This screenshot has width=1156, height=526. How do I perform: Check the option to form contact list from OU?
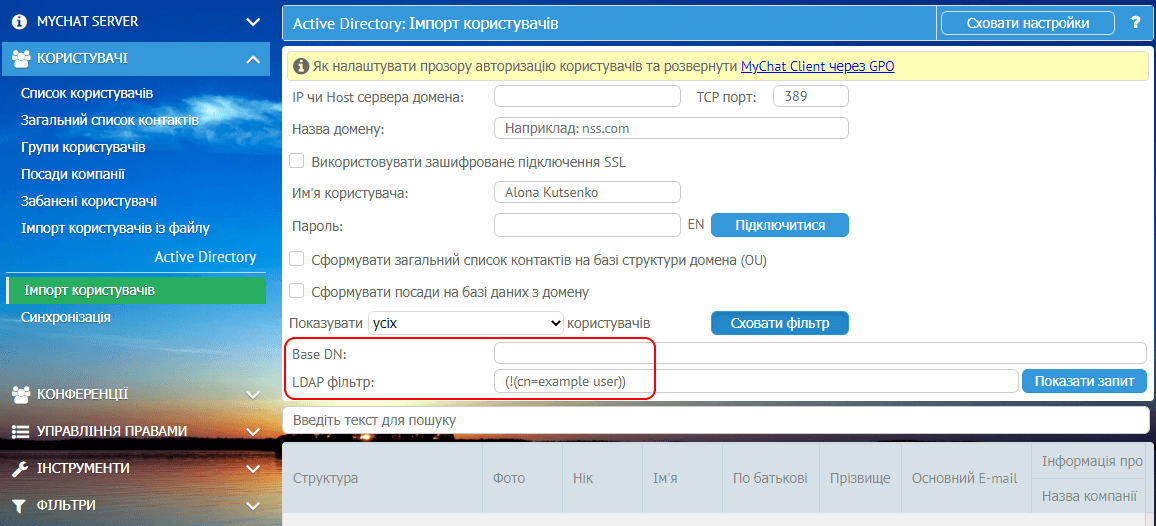[x=297, y=259]
